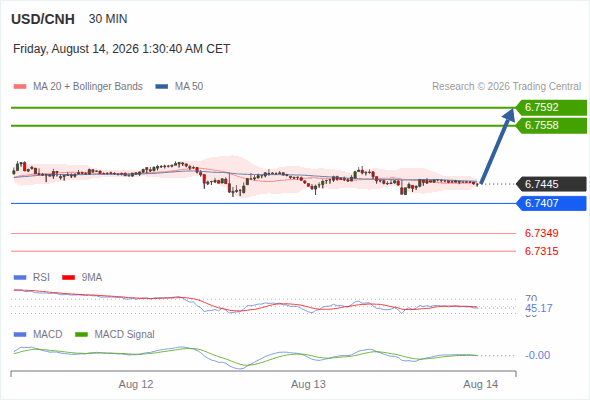Image resolution: width=590 pixels, height=400 pixels.
Task: Click the Aug 13 date axis label
Action: [308, 385]
